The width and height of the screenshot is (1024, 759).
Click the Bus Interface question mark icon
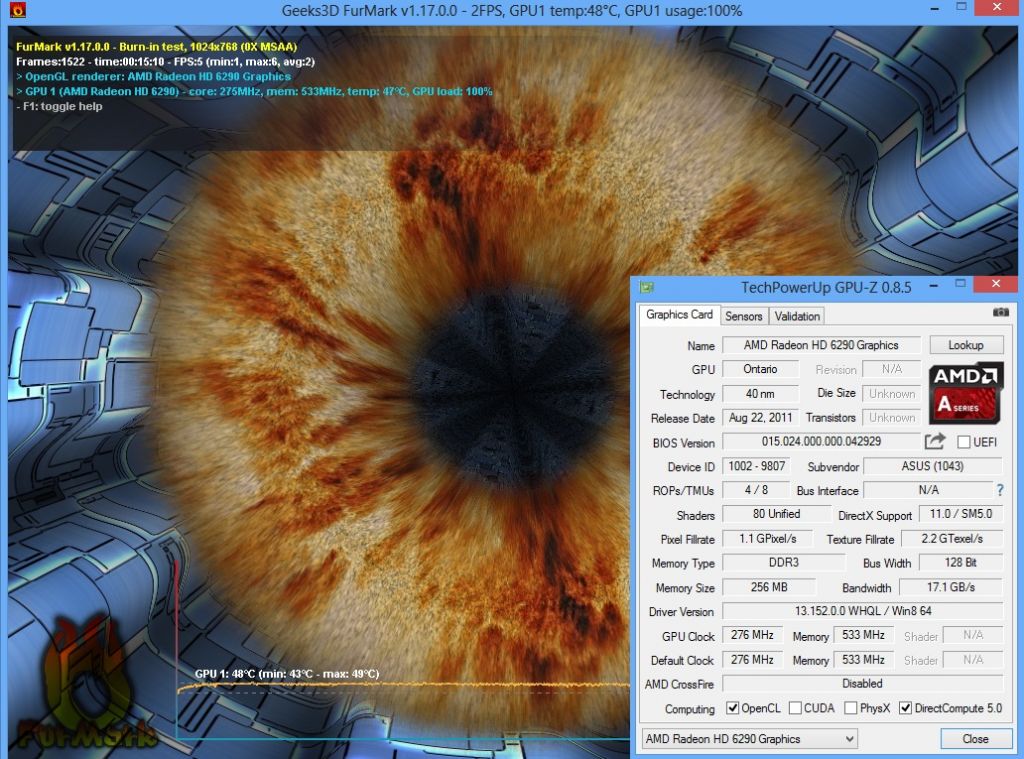coord(999,490)
